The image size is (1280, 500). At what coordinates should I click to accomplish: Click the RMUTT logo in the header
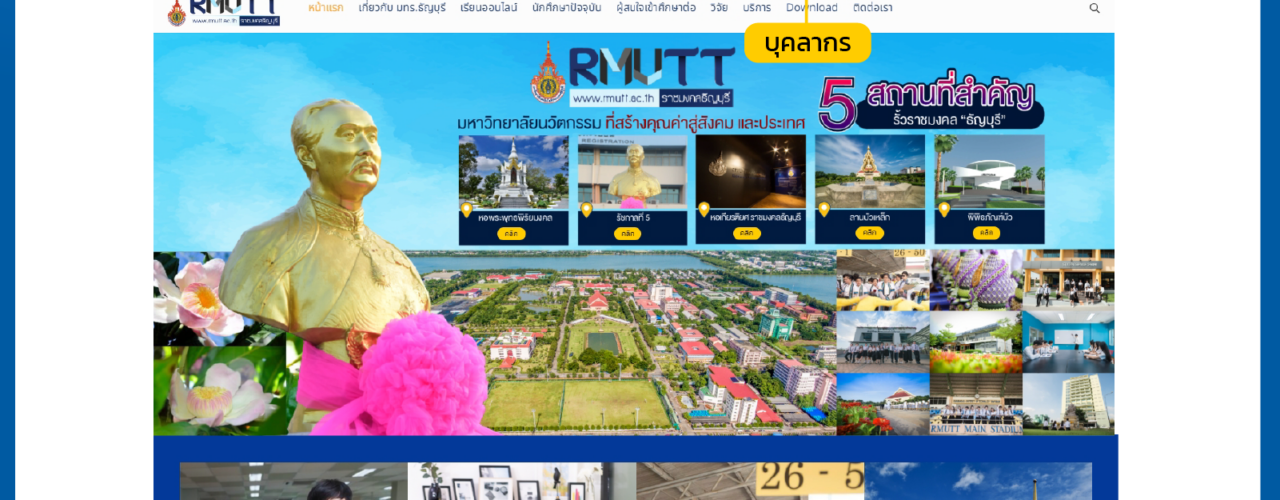pyautogui.click(x=224, y=11)
